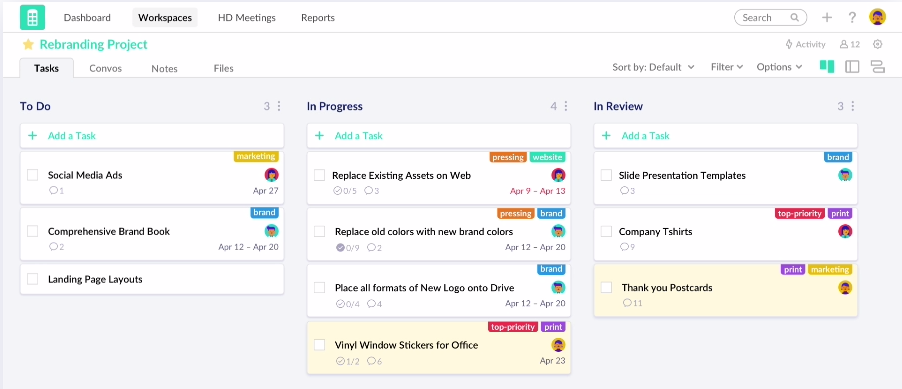Open the Company Tshirts task title
The image size is (902, 389).
pyautogui.click(x=655, y=231)
